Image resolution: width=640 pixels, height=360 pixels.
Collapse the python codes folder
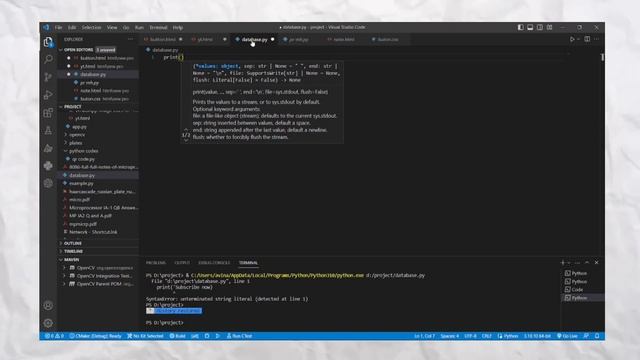tap(83, 151)
